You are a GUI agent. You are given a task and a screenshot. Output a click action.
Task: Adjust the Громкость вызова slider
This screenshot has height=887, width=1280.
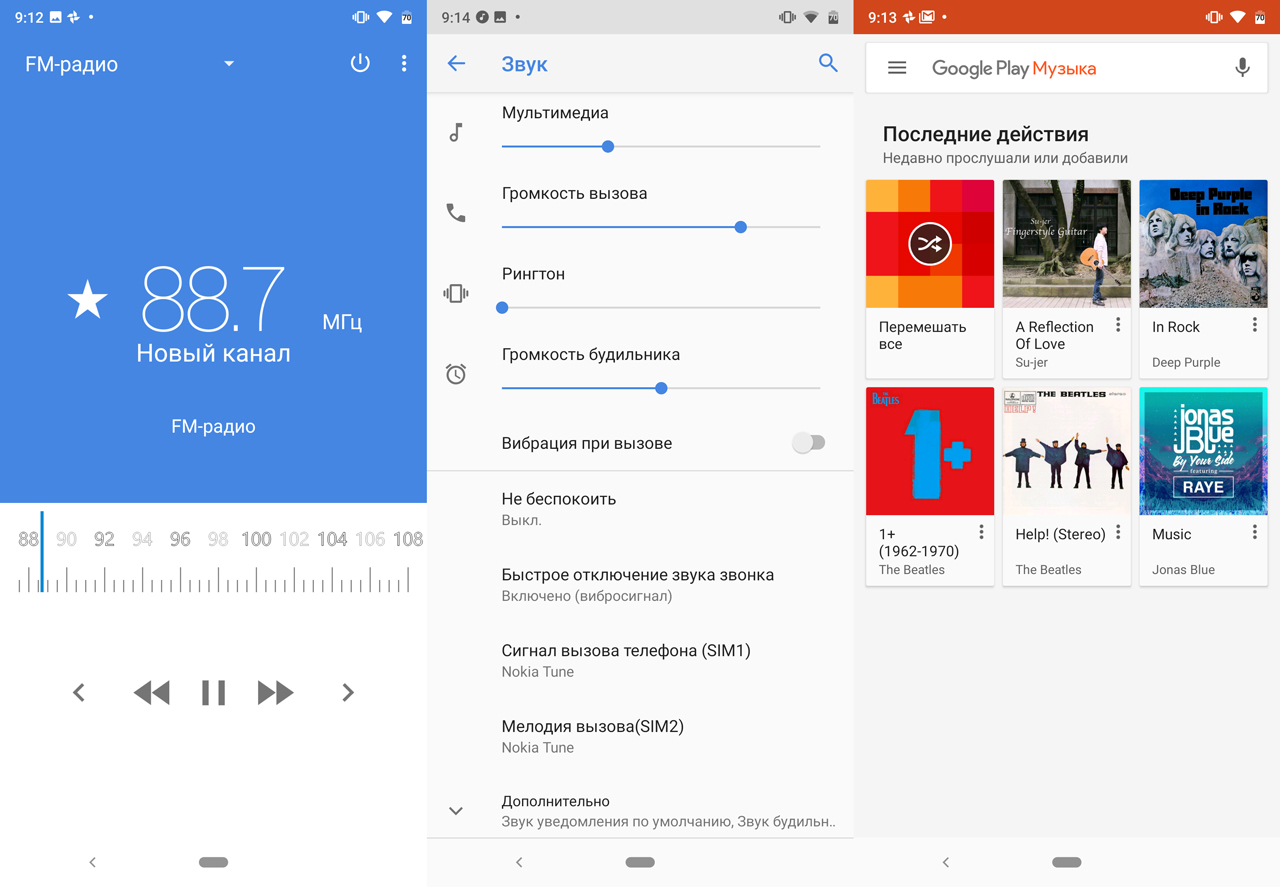(x=661, y=227)
